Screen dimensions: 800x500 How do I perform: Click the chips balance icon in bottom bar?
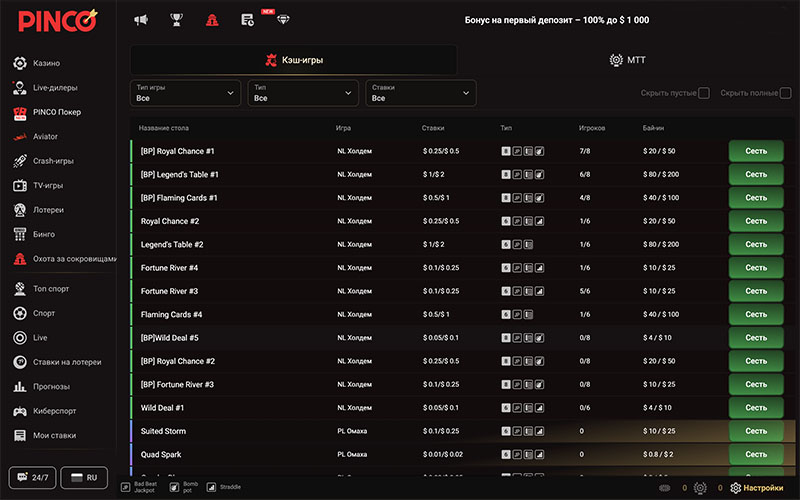pos(665,488)
